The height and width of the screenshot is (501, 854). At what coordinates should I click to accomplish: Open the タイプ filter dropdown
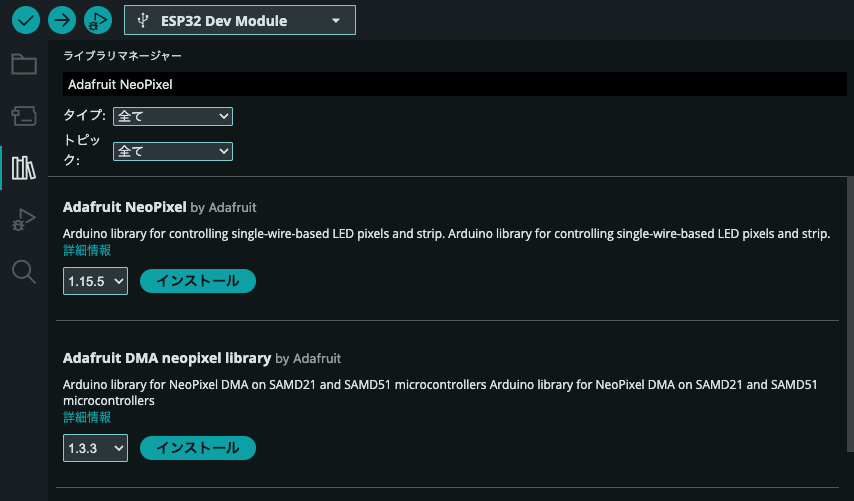tap(173, 116)
